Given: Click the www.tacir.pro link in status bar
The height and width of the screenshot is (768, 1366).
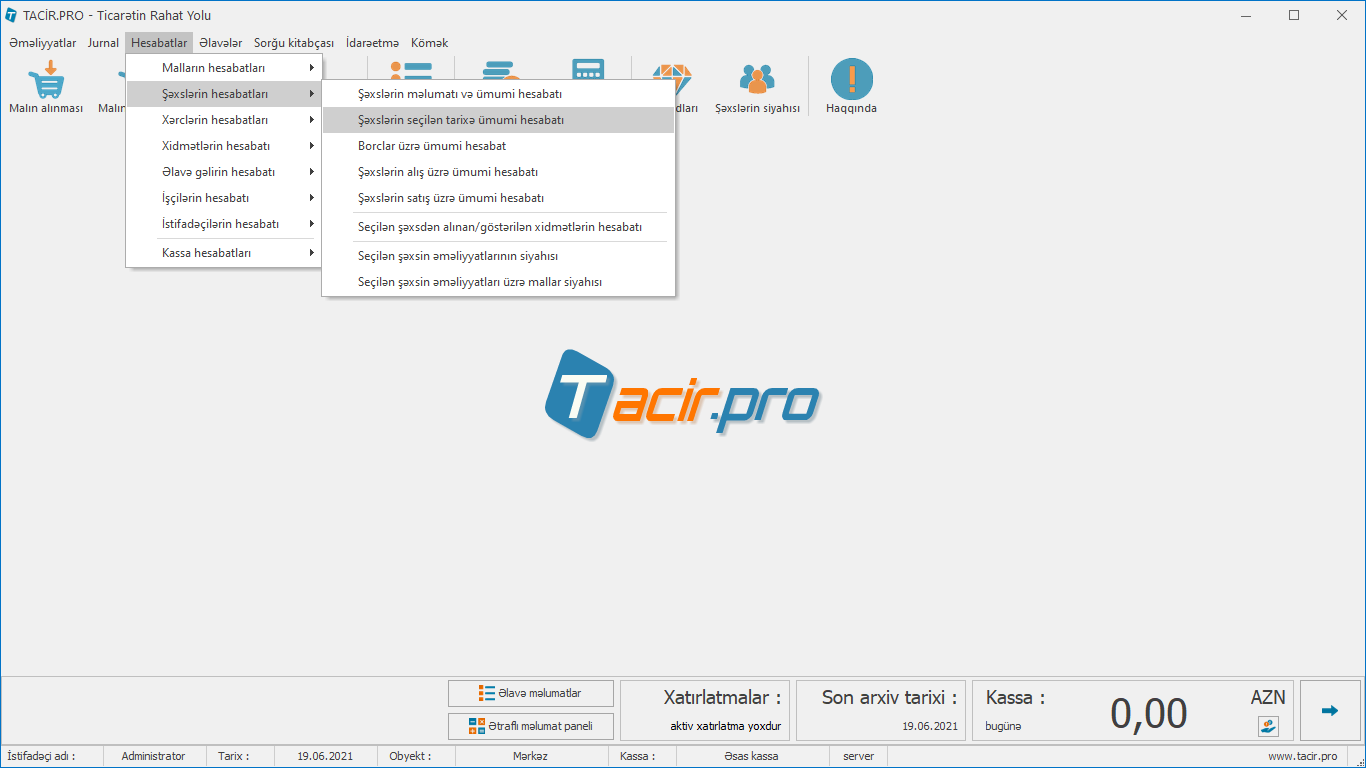Looking at the screenshot, I should tap(1302, 756).
